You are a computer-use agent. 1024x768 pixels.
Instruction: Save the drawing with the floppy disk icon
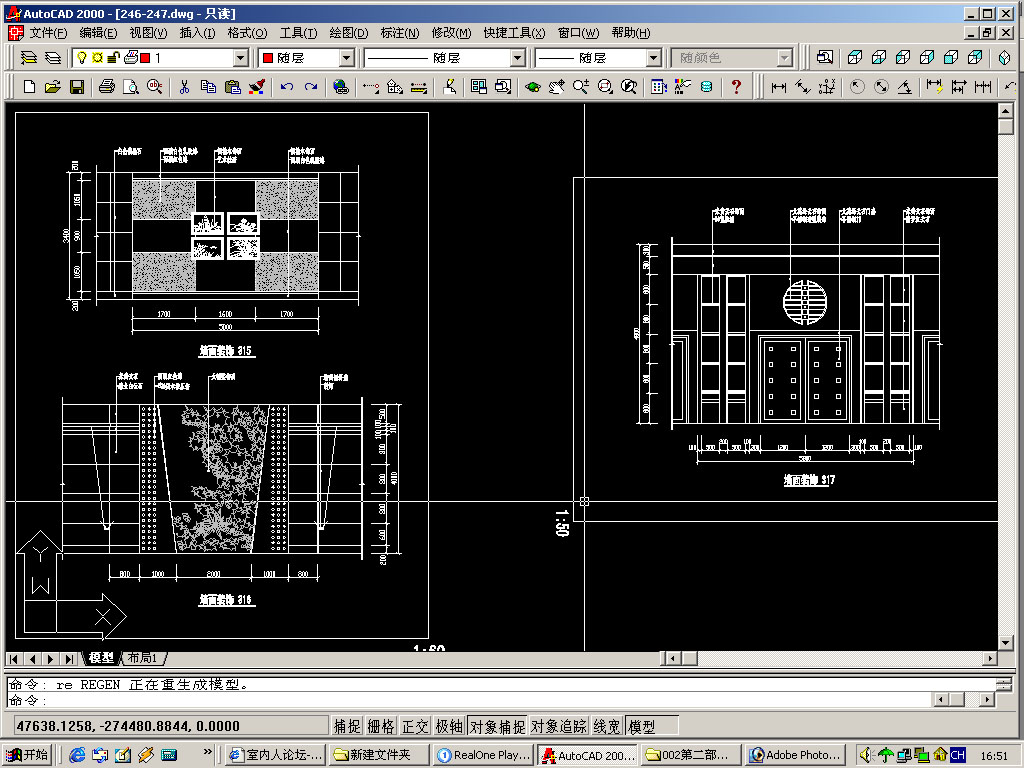click(x=77, y=86)
